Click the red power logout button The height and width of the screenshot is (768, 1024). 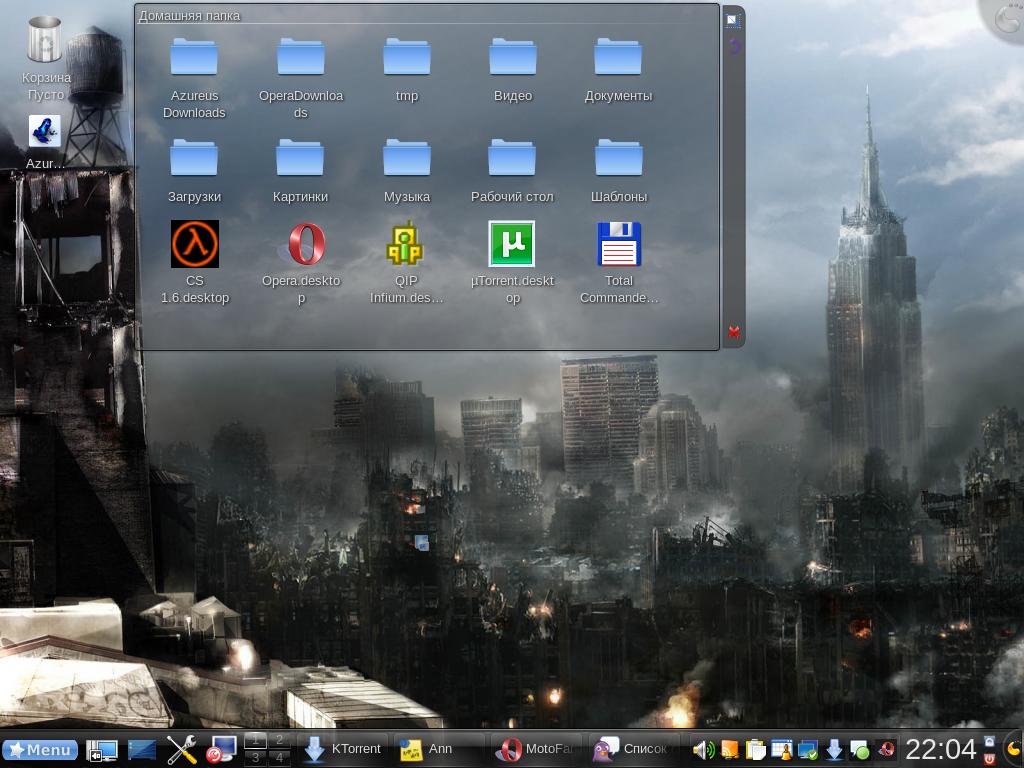[x=990, y=758]
